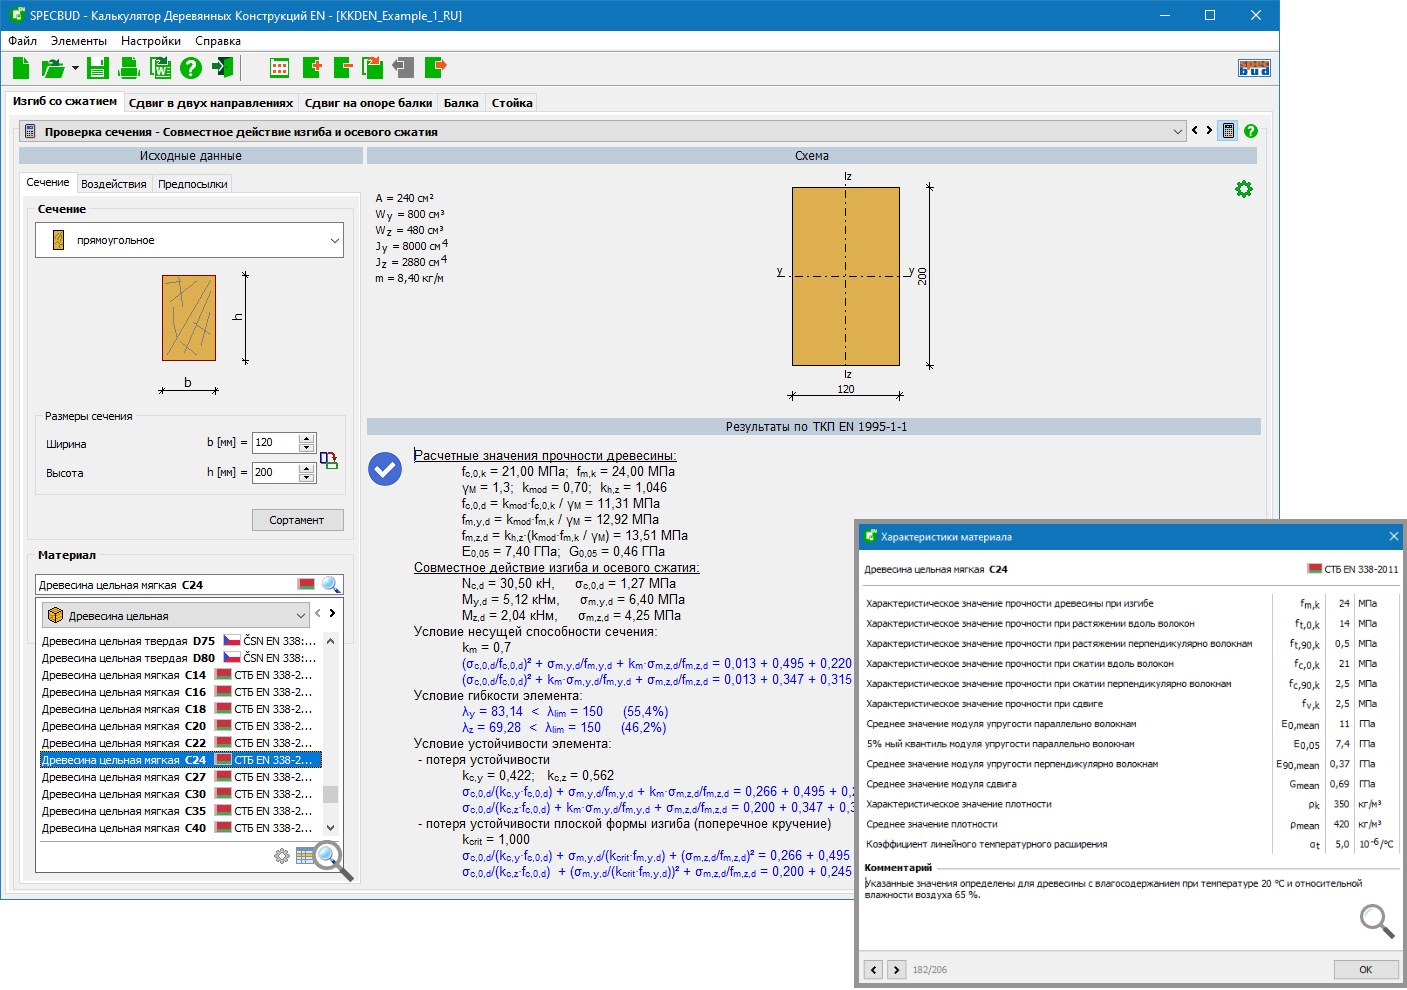Click the material list scrollbar thumb

point(330,794)
